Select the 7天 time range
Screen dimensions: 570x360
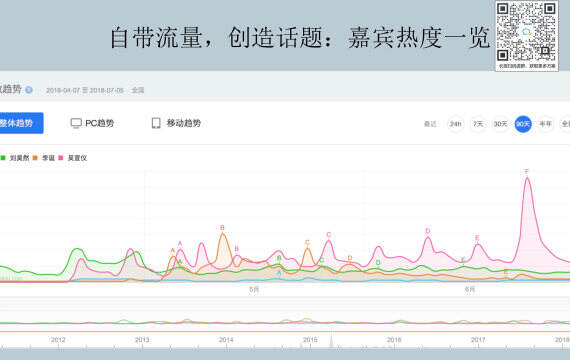[478, 124]
